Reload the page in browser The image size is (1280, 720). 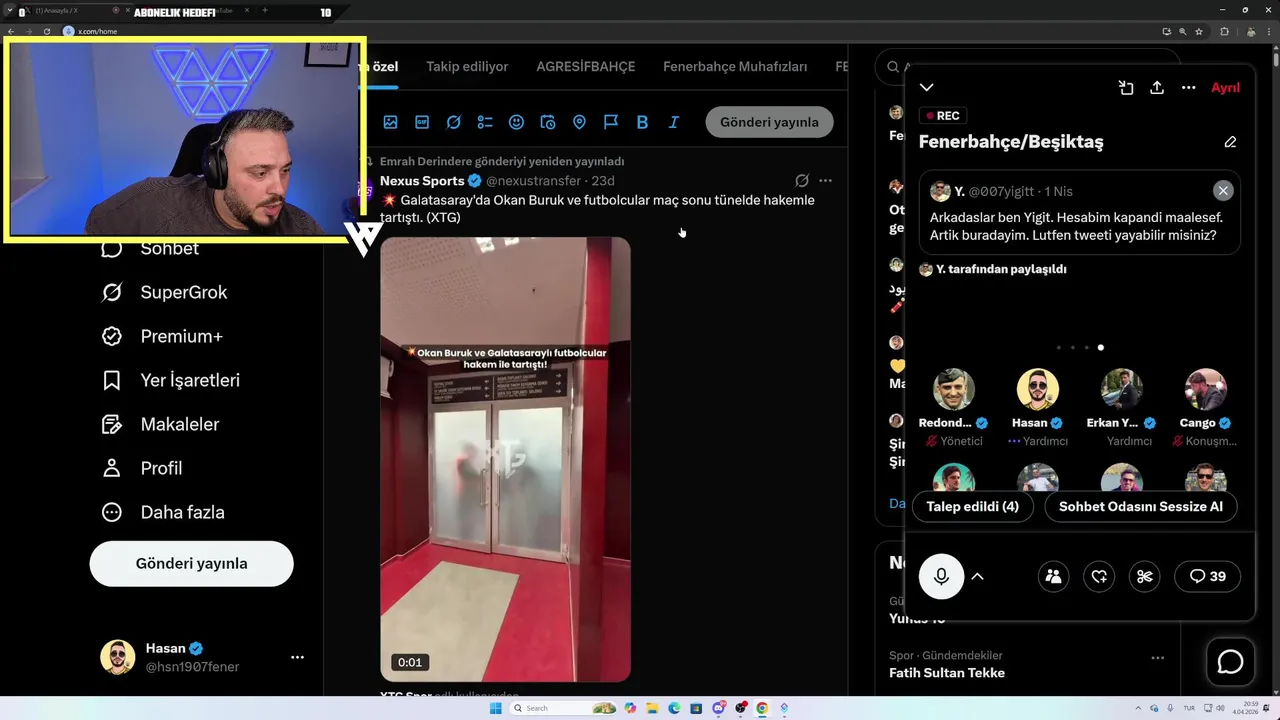(x=46, y=31)
